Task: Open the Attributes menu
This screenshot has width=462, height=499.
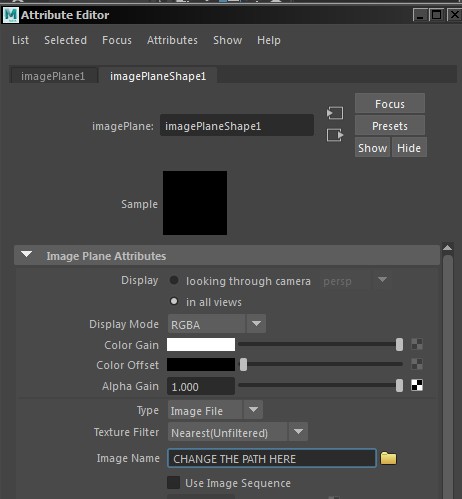Action: [x=172, y=40]
